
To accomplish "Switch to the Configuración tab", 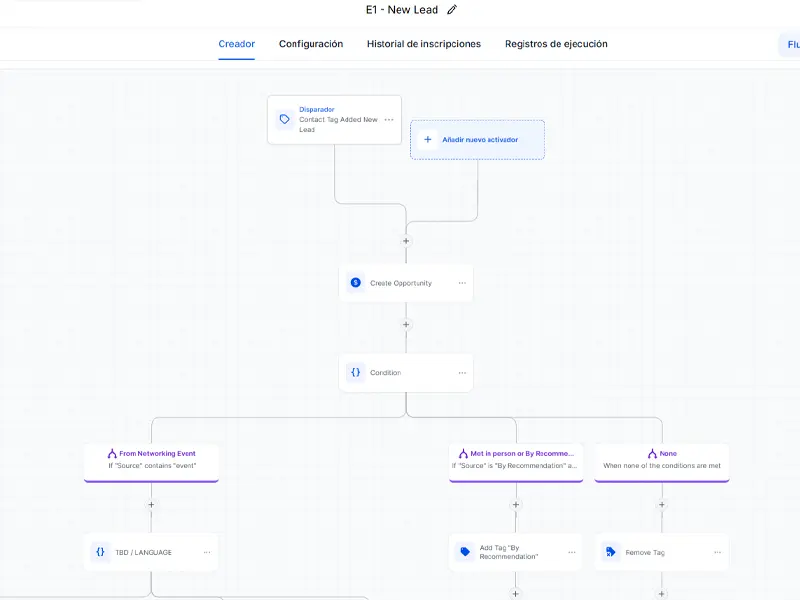I will (x=311, y=44).
